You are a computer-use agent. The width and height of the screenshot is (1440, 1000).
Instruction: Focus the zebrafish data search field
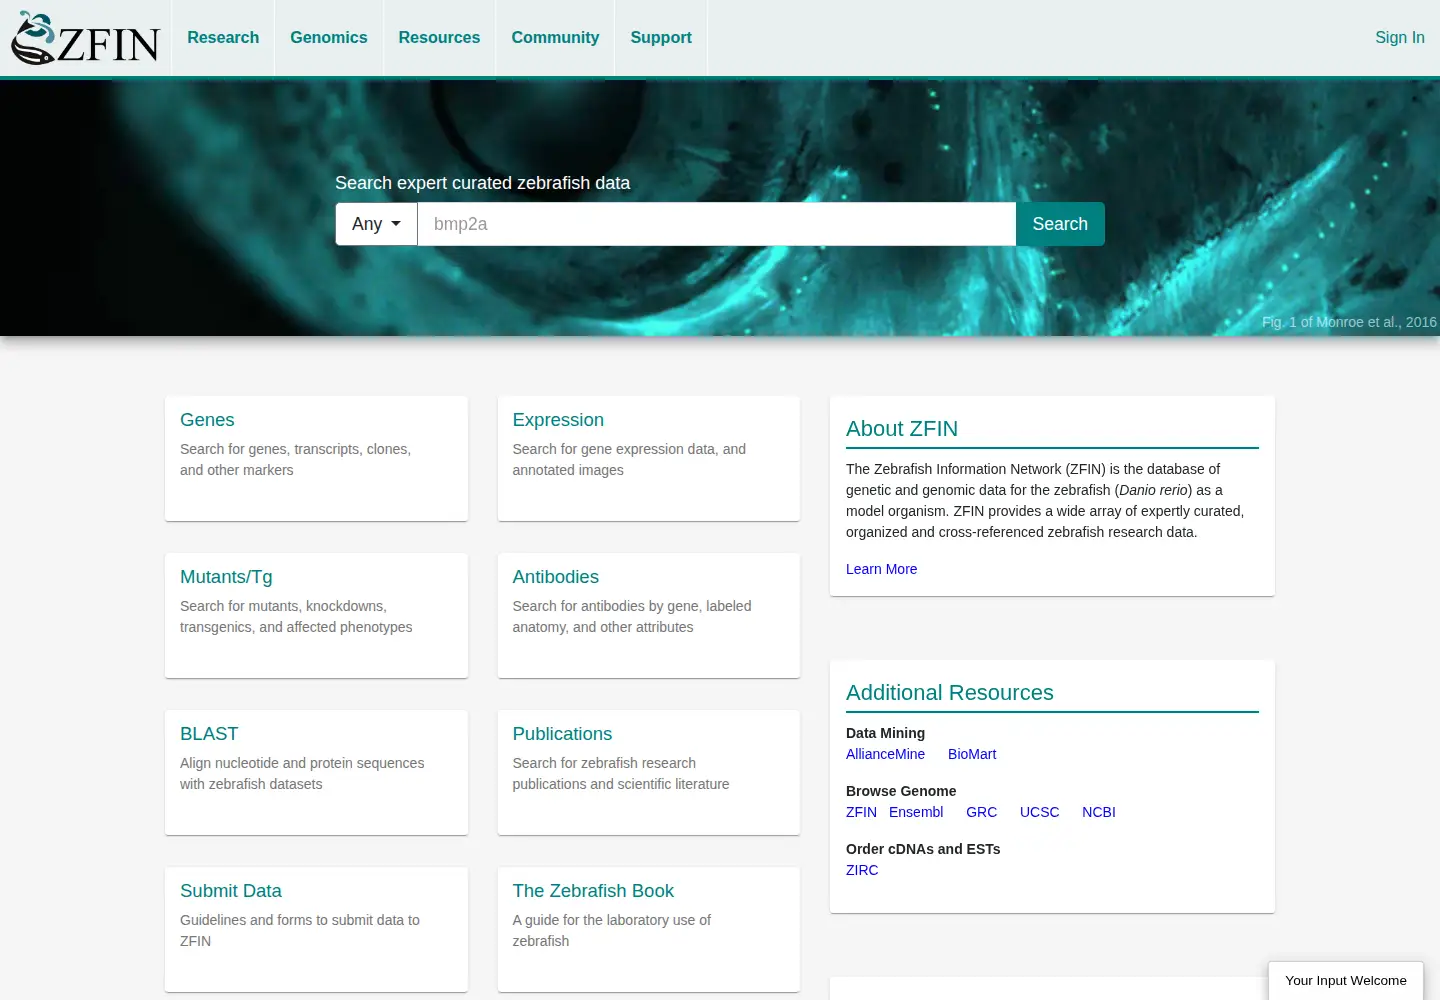pyautogui.click(x=716, y=224)
